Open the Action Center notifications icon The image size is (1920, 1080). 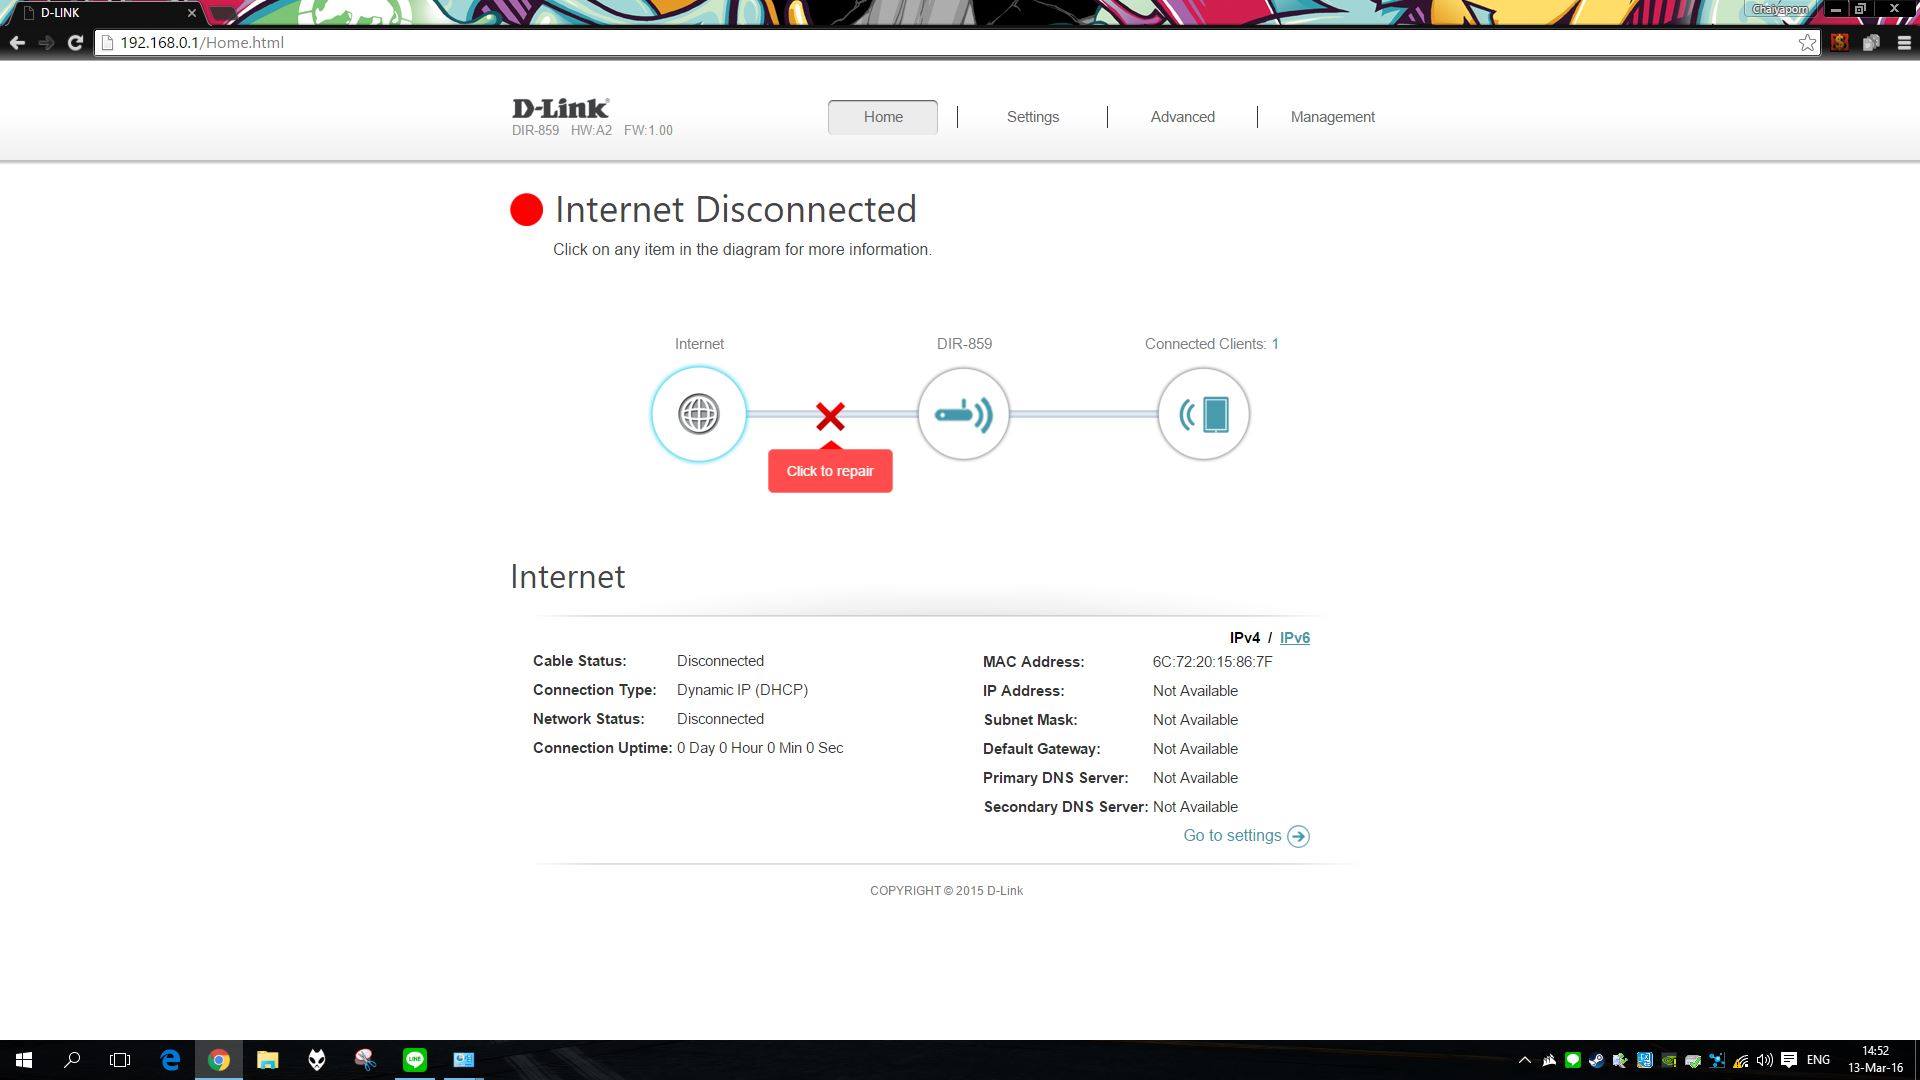pyautogui.click(x=1789, y=1060)
